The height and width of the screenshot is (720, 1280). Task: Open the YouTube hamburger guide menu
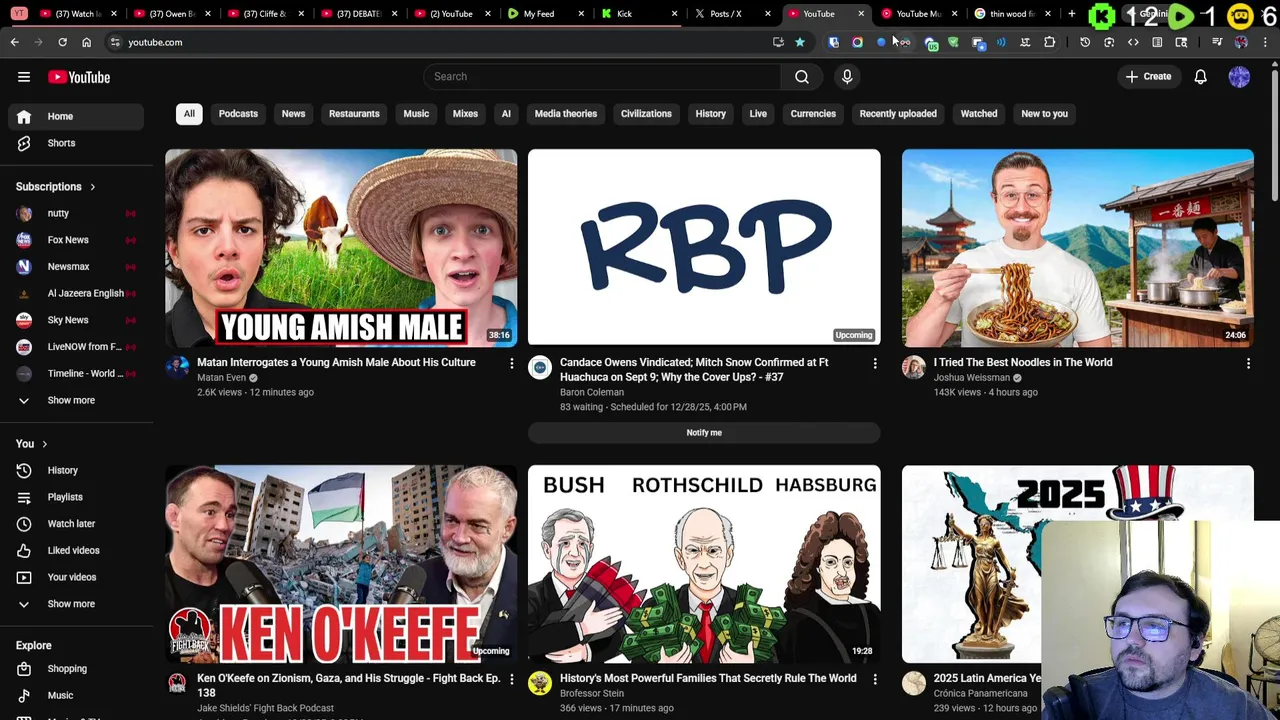point(24,77)
